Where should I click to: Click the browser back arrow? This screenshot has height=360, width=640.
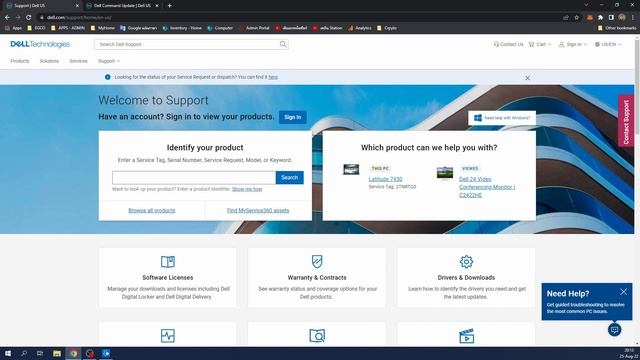(7, 18)
